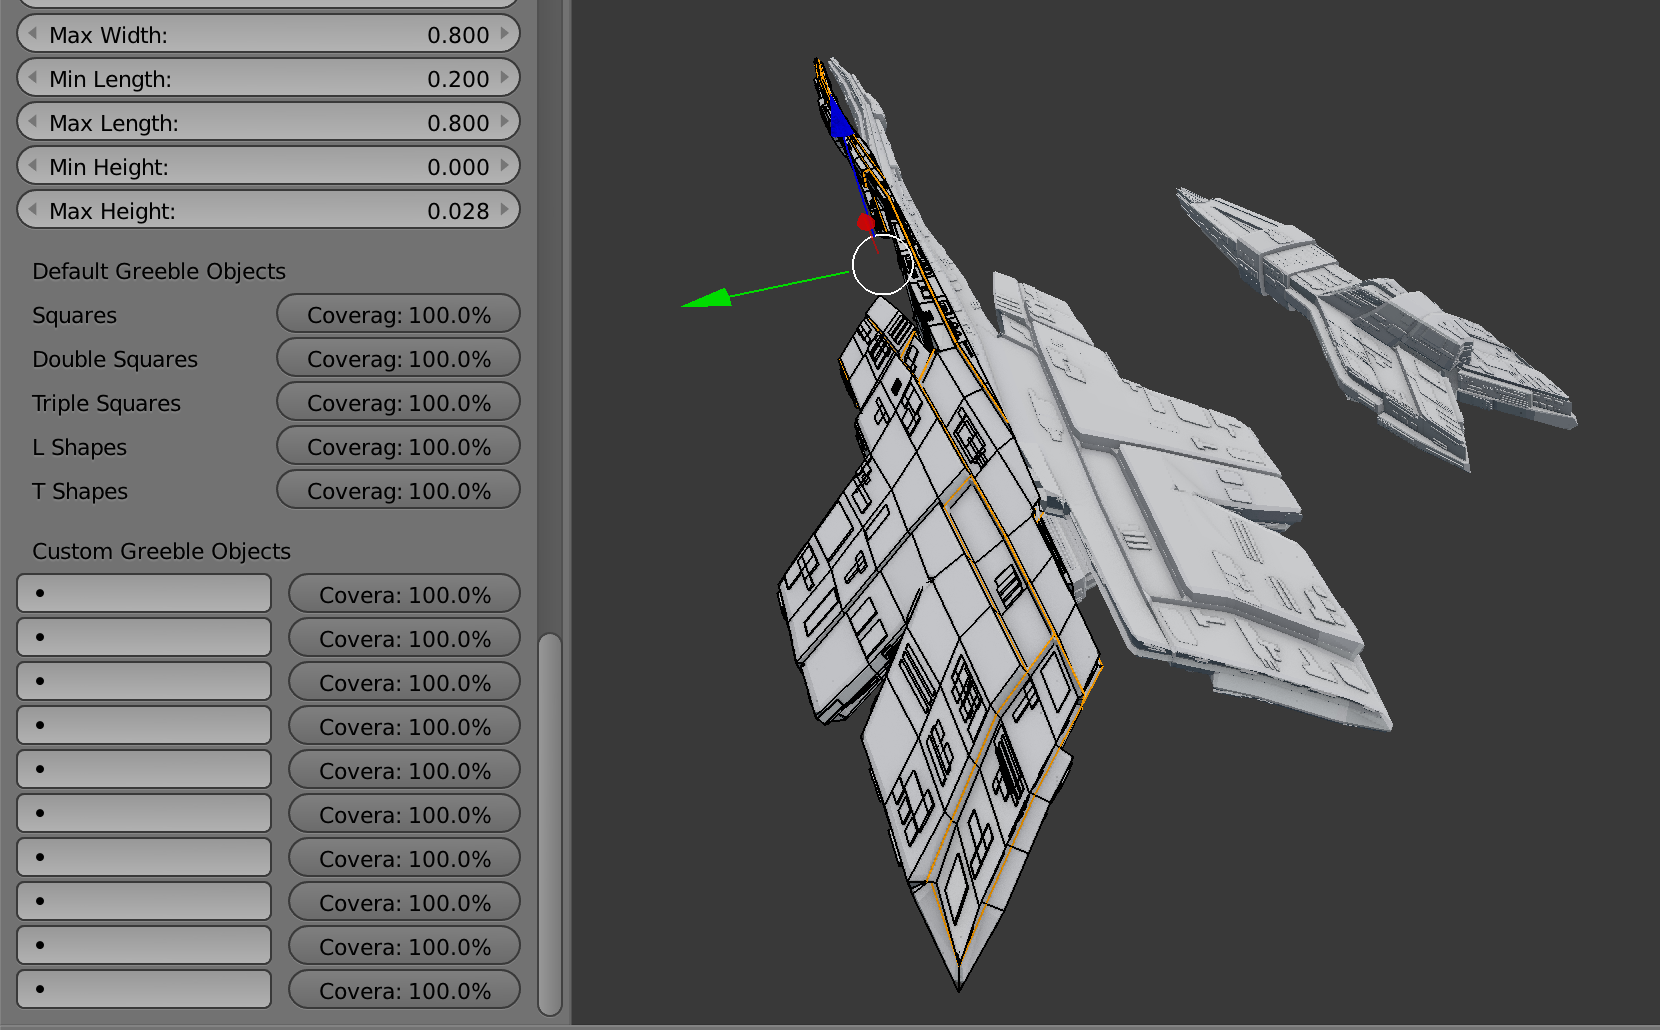Increase Max Height using right arrow
This screenshot has width=1660, height=1030.
(505, 210)
